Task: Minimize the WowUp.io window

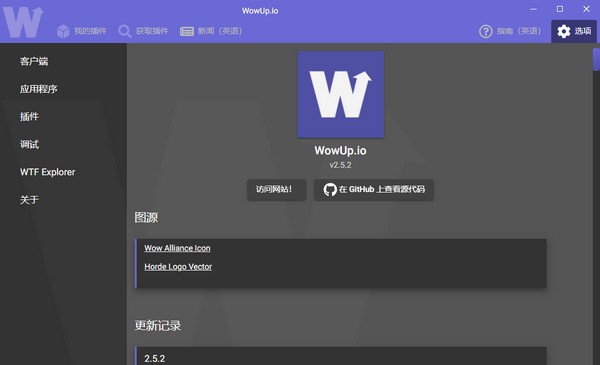Action: pos(533,9)
